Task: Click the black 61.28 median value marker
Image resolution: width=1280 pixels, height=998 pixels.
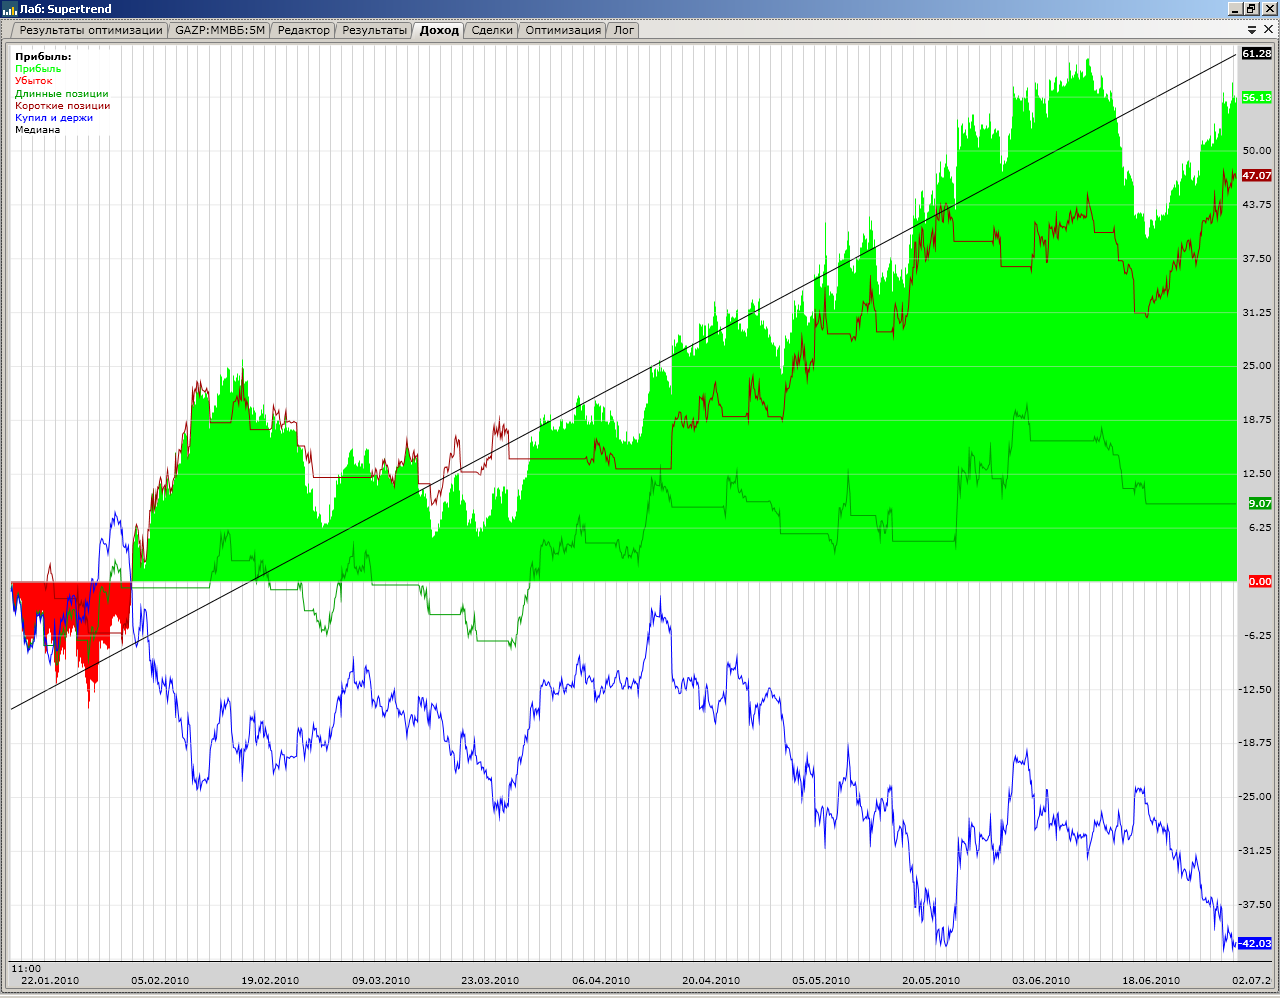Action: [x=1257, y=54]
